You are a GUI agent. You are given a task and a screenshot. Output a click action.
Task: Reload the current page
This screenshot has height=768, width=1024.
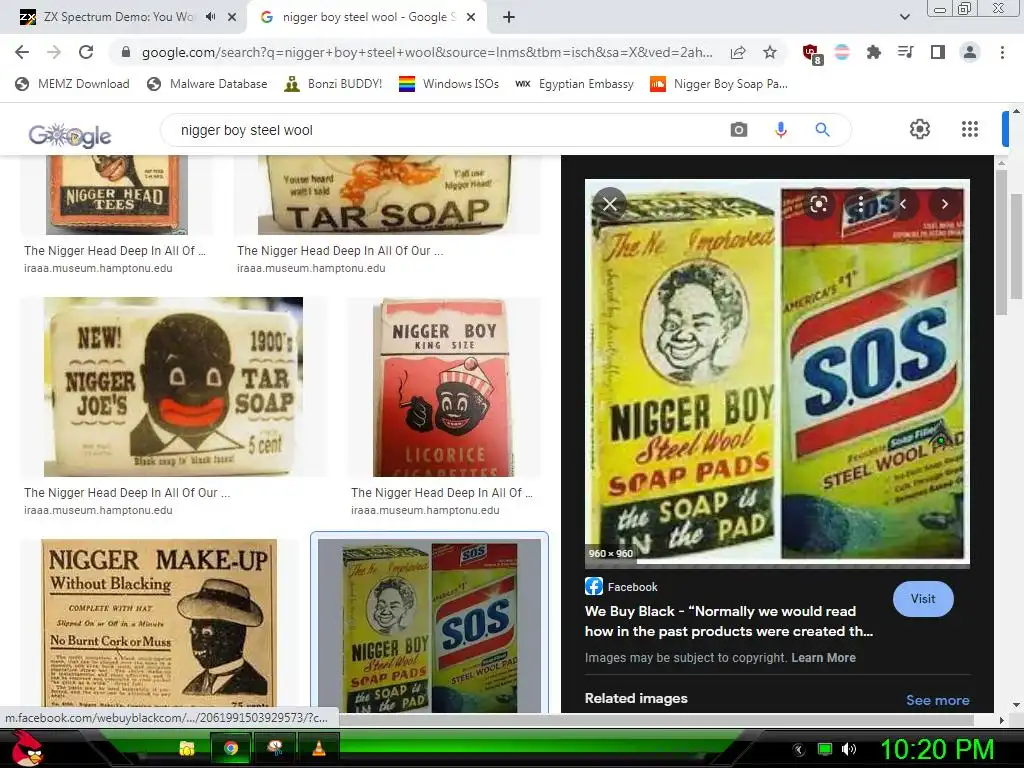[x=86, y=52]
